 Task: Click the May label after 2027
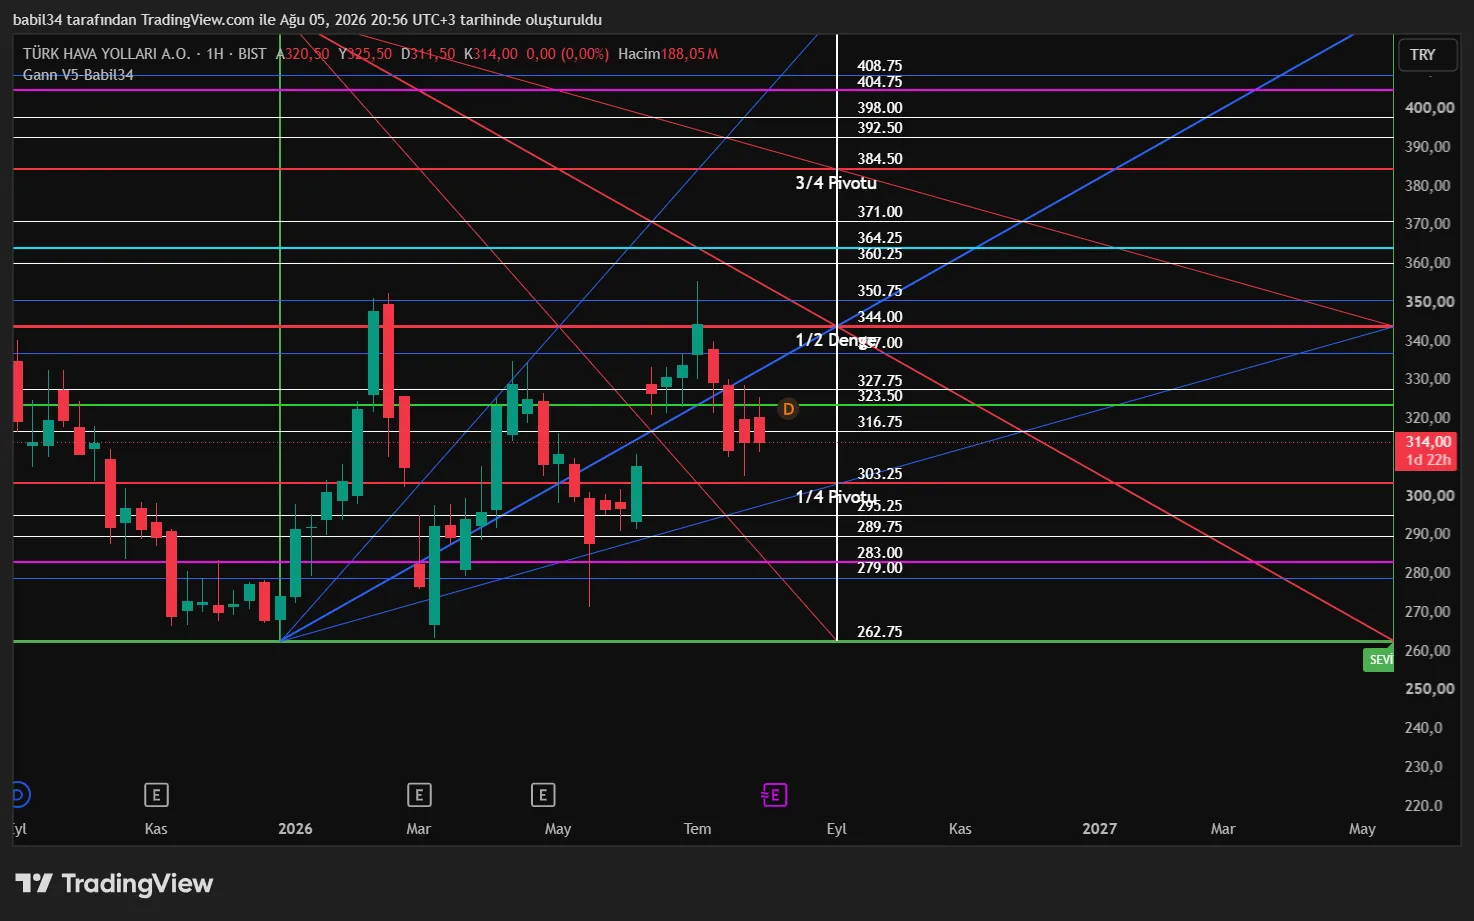coord(1362,829)
